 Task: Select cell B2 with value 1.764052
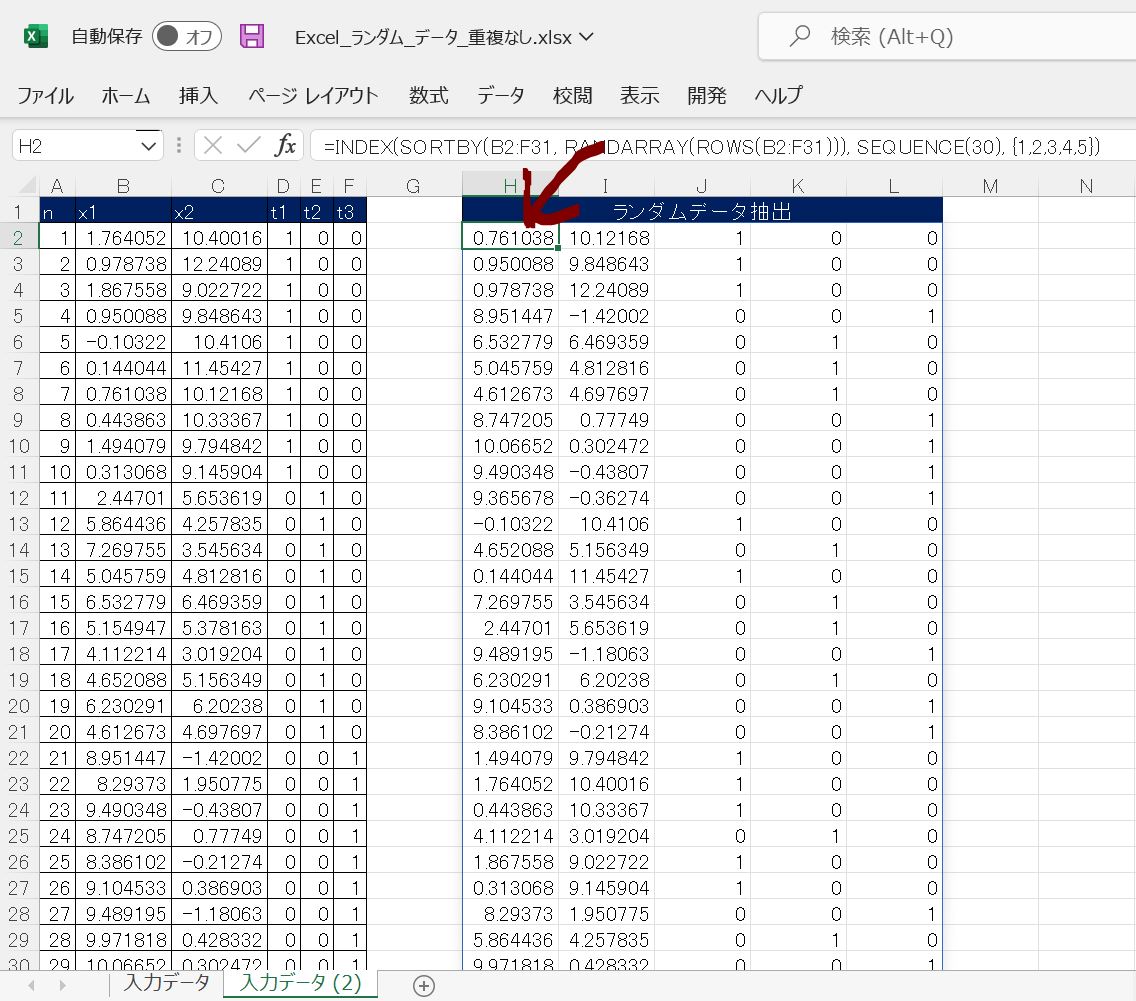click(x=123, y=238)
